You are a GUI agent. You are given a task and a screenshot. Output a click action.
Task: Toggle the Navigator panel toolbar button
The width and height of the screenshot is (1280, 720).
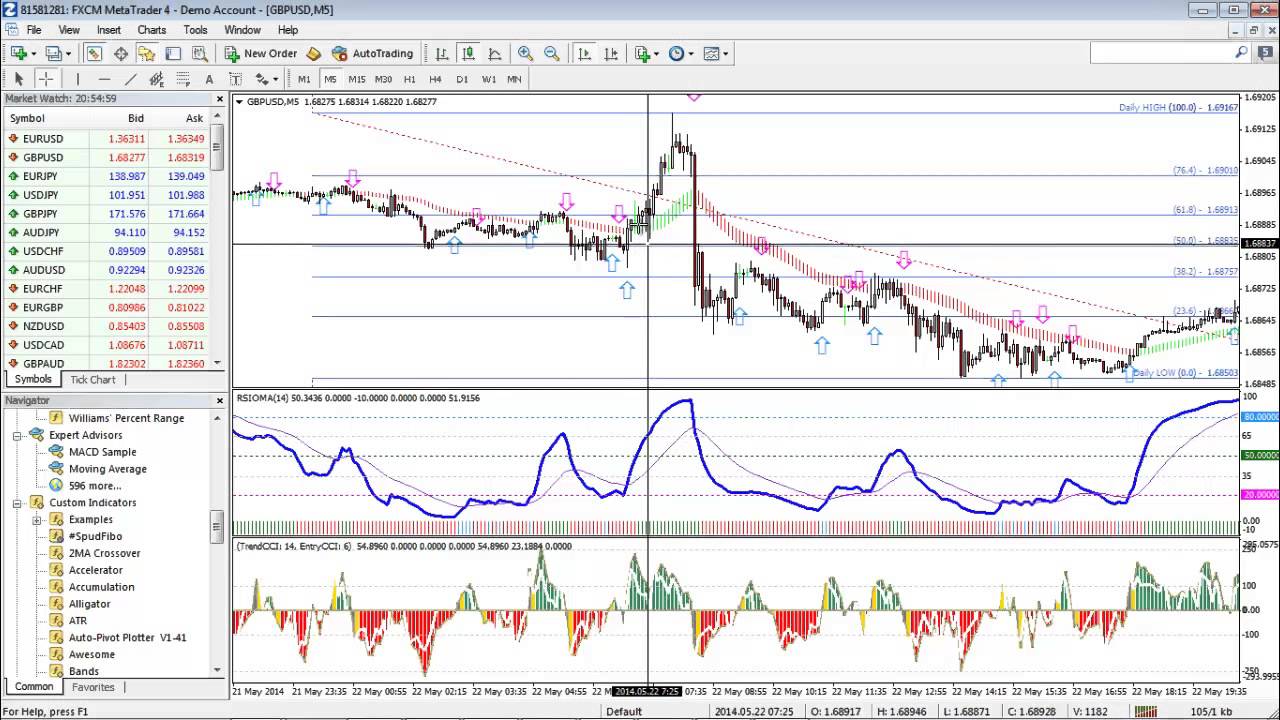pos(146,53)
